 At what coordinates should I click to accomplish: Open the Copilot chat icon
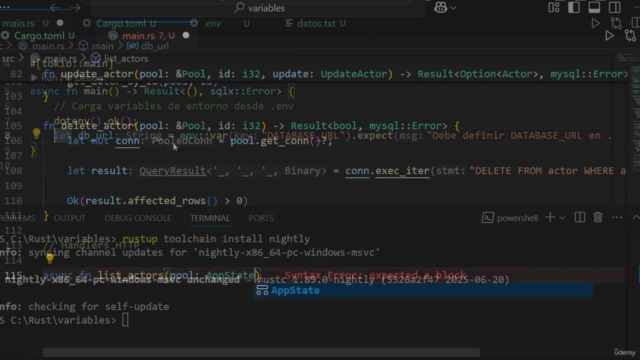[x=440, y=7]
